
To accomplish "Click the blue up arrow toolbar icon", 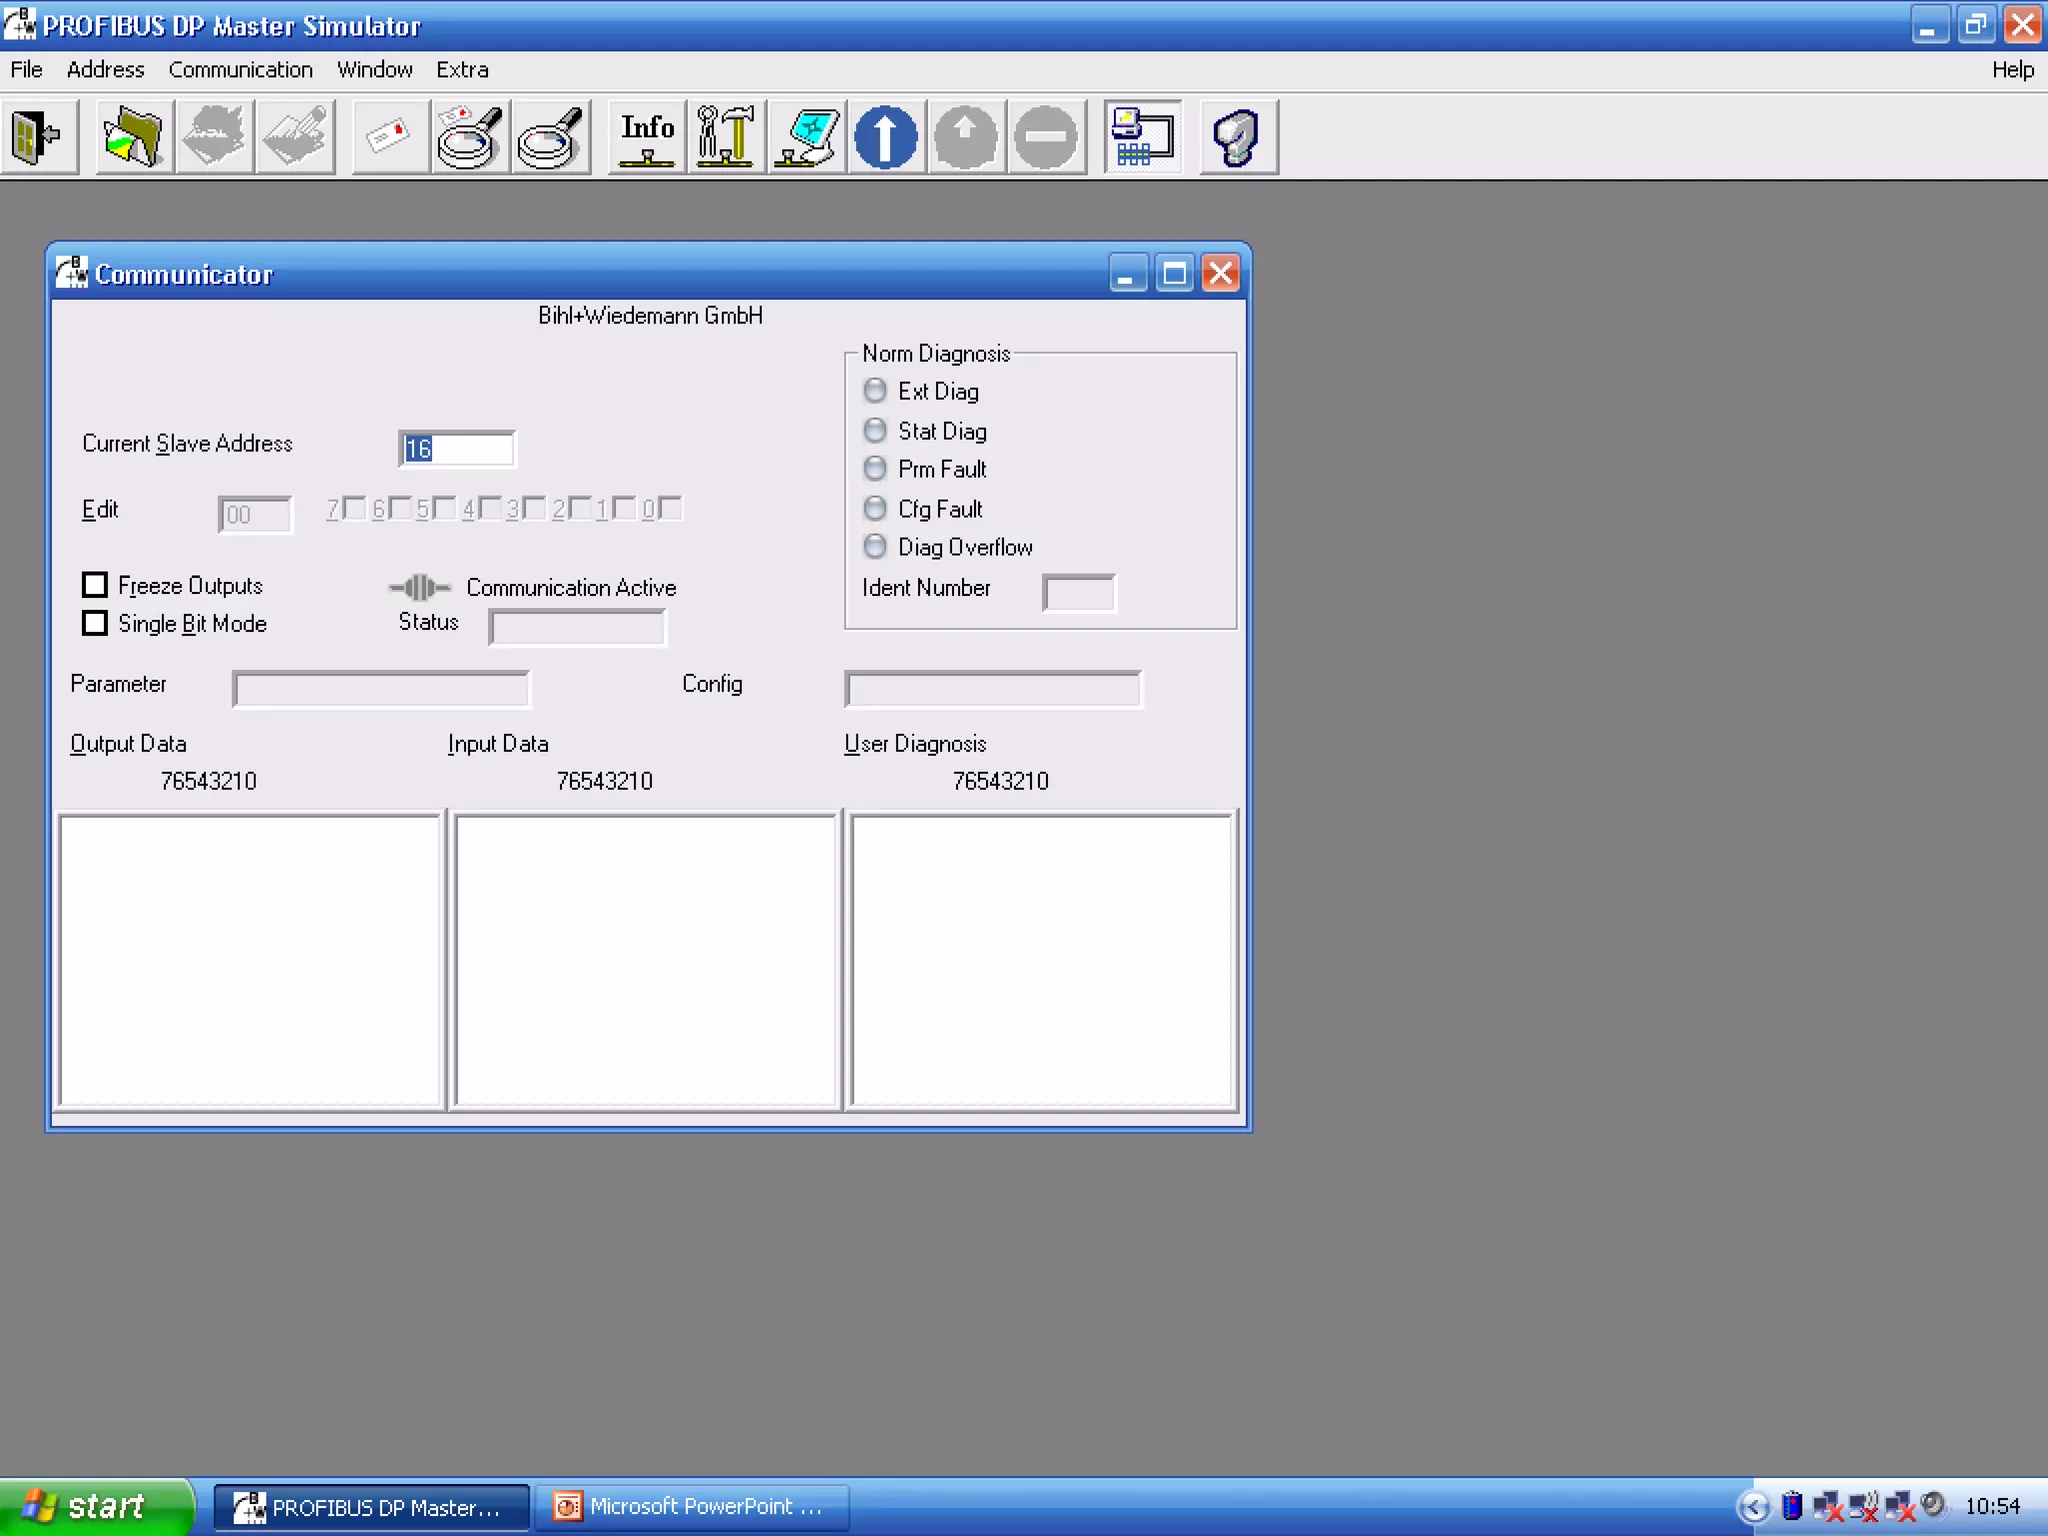I will (885, 137).
